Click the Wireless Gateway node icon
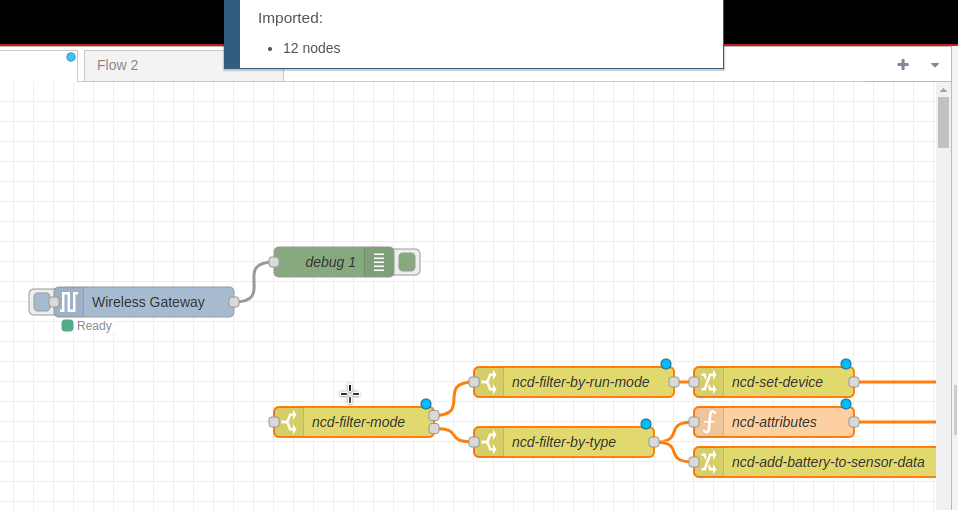The image size is (958, 510). 69,302
